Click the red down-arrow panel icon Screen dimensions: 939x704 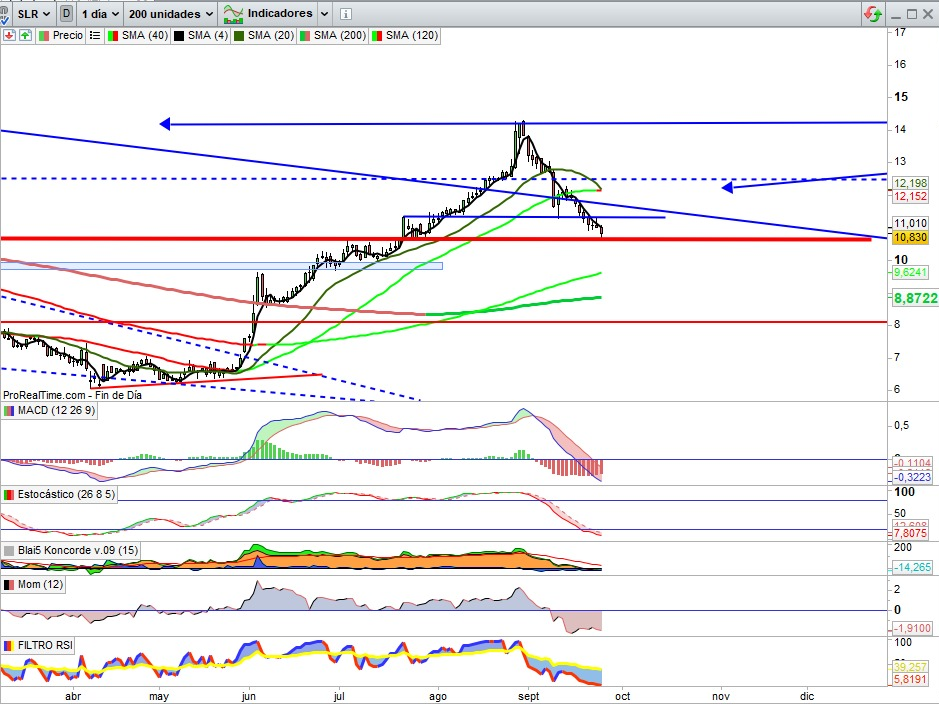pyautogui.click(x=9, y=35)
